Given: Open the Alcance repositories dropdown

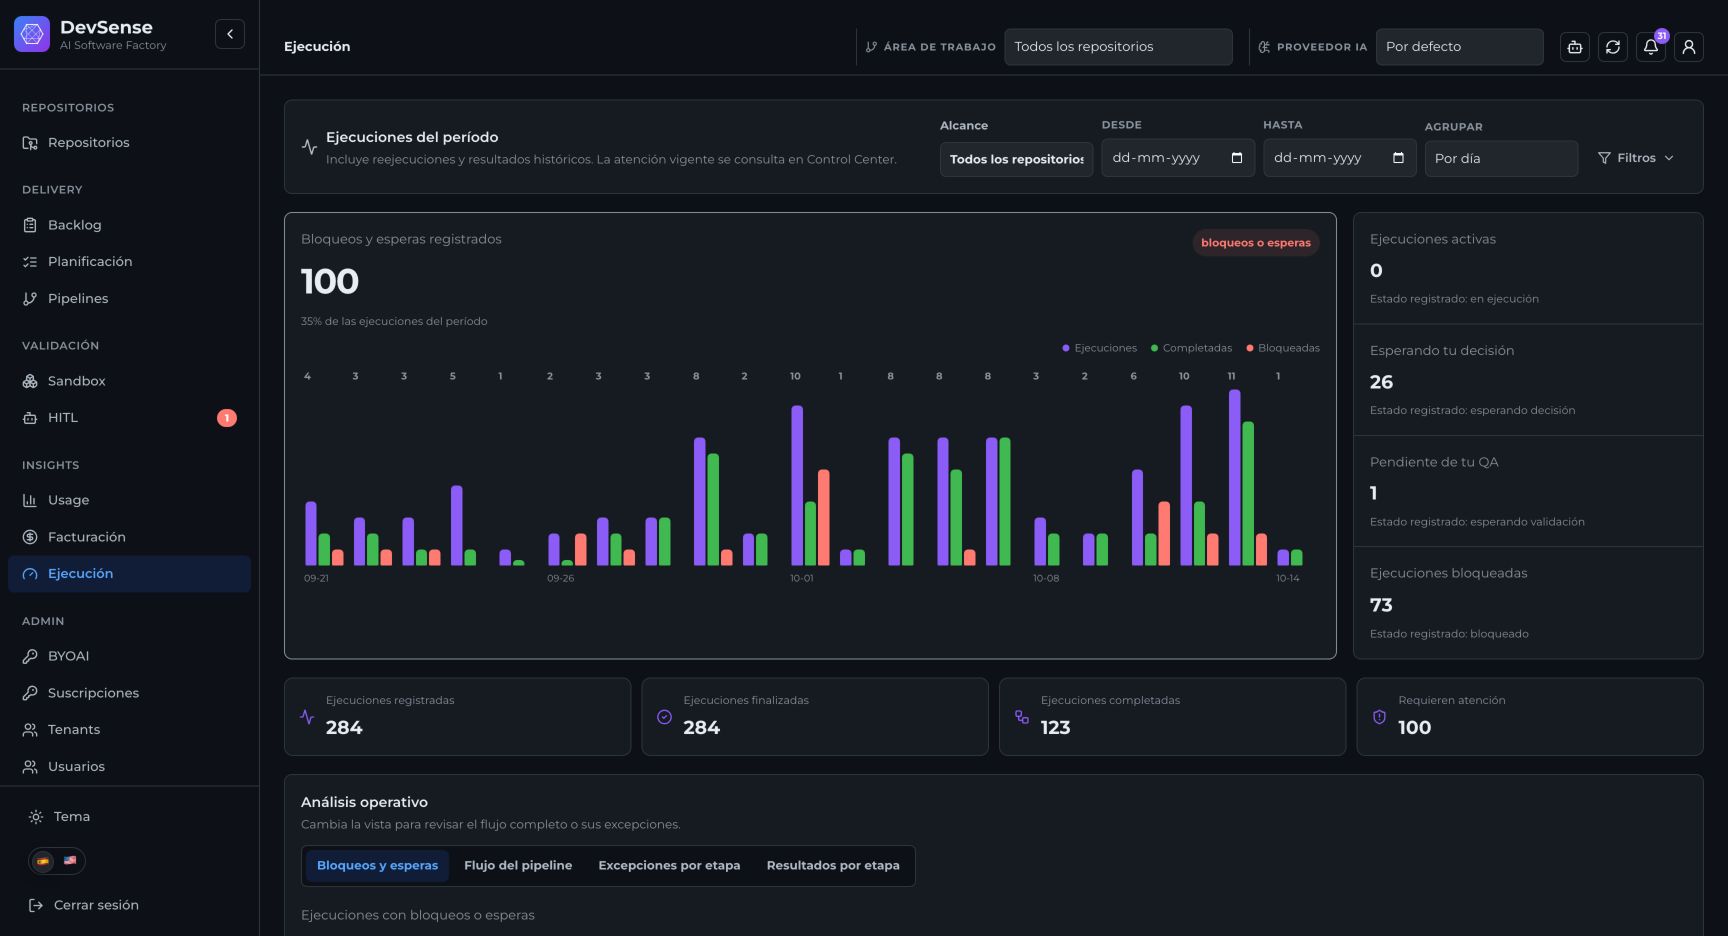Looking at the screenshot, I should 1016,159.
